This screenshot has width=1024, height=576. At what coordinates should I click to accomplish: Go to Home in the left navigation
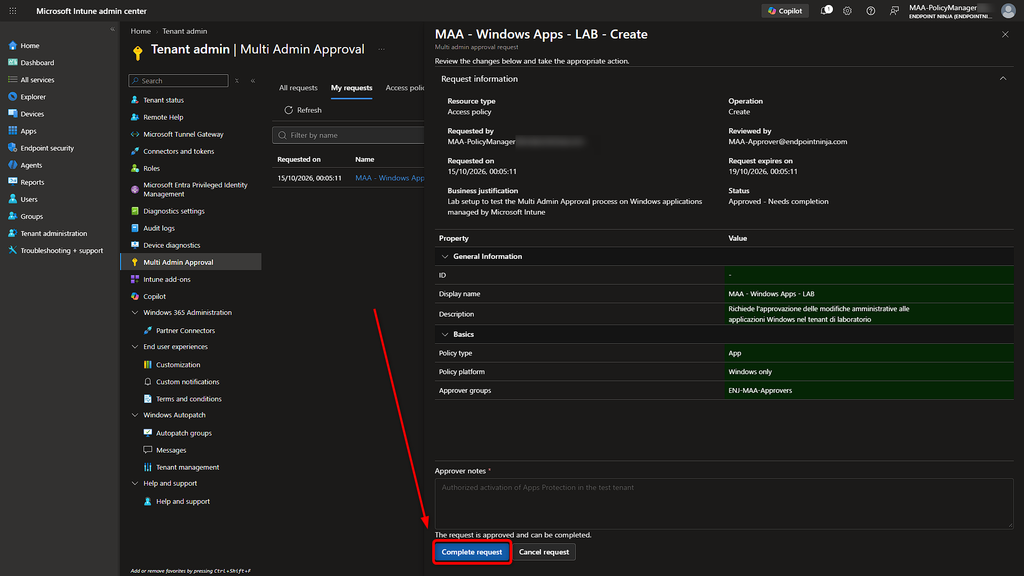[x=29, y=46]
